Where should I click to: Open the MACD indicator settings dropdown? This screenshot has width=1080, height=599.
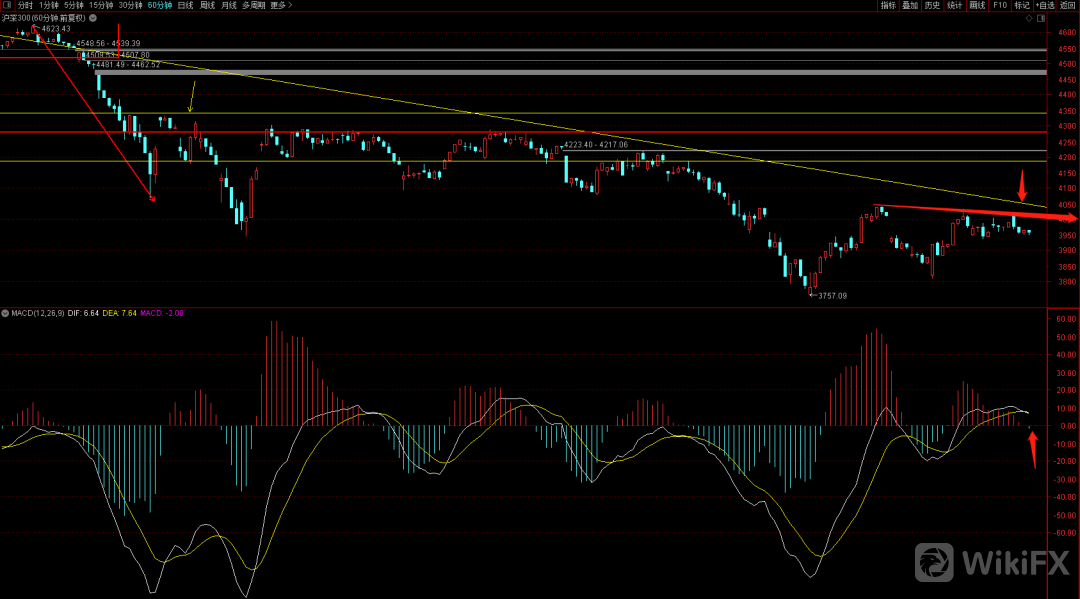(5, 313)
